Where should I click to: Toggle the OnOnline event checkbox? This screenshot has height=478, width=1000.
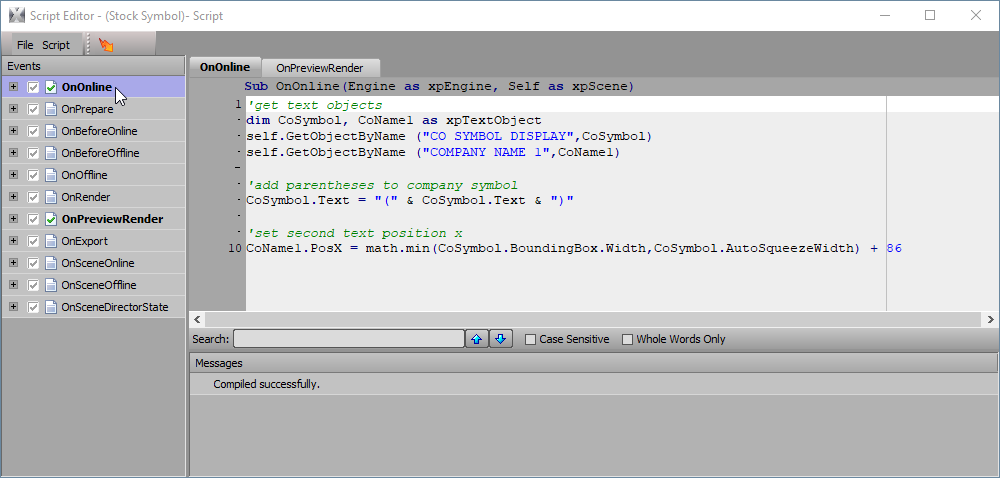(x=34, y=87)
